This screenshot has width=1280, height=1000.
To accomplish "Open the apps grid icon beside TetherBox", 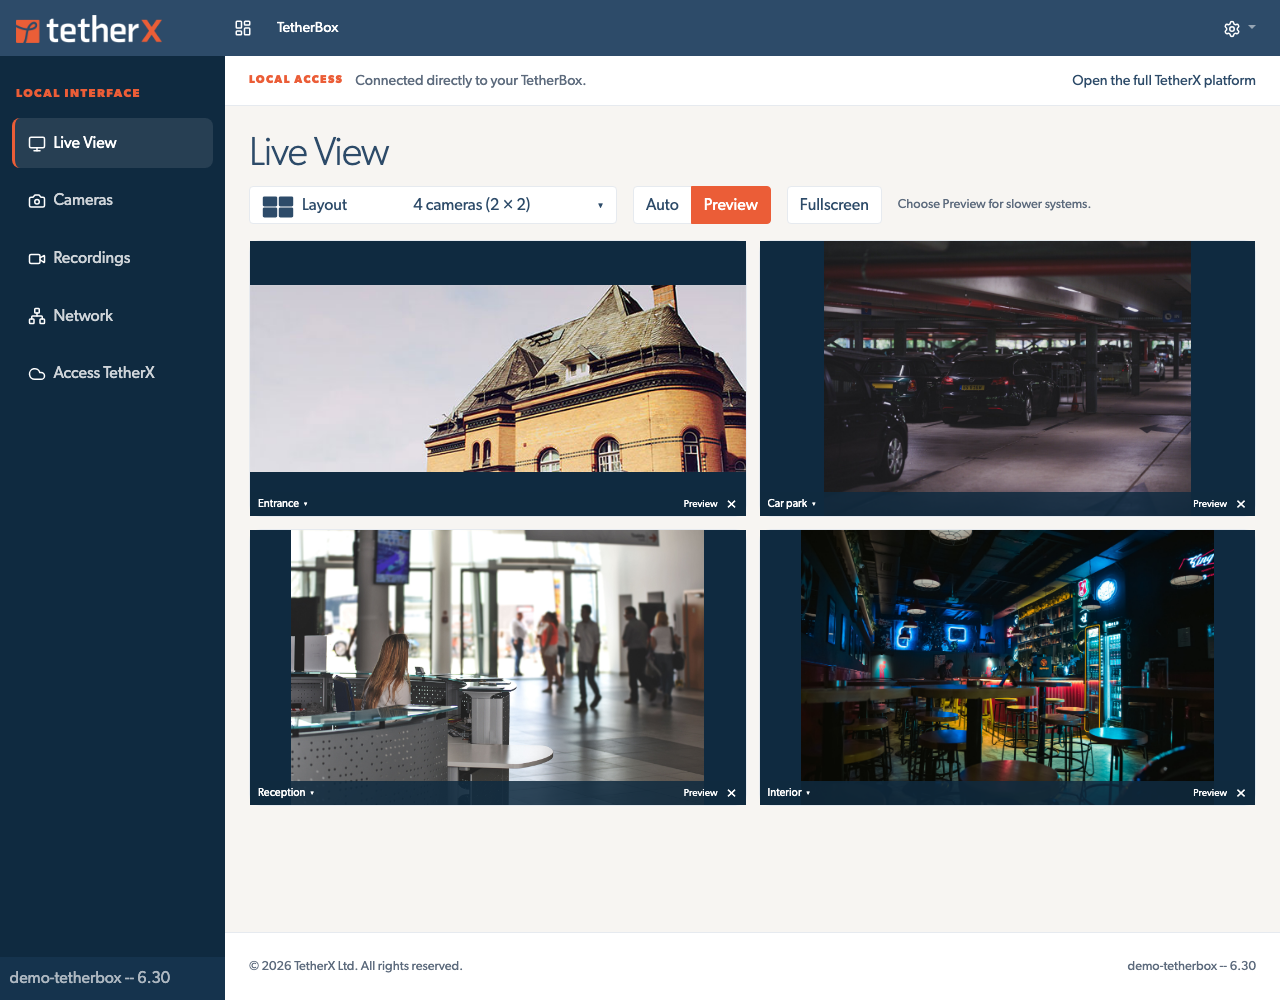I will point(243,28).
